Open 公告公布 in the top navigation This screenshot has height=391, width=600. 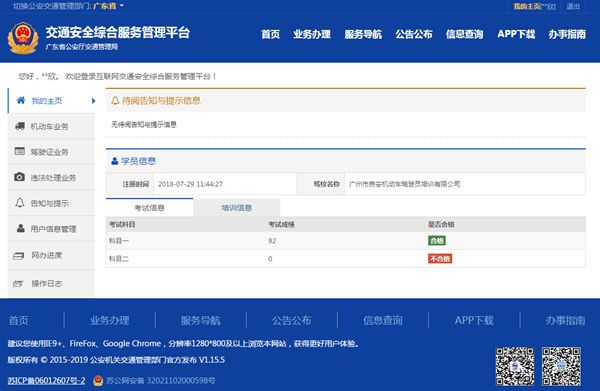pyautogui.click(x=414, y=34)
